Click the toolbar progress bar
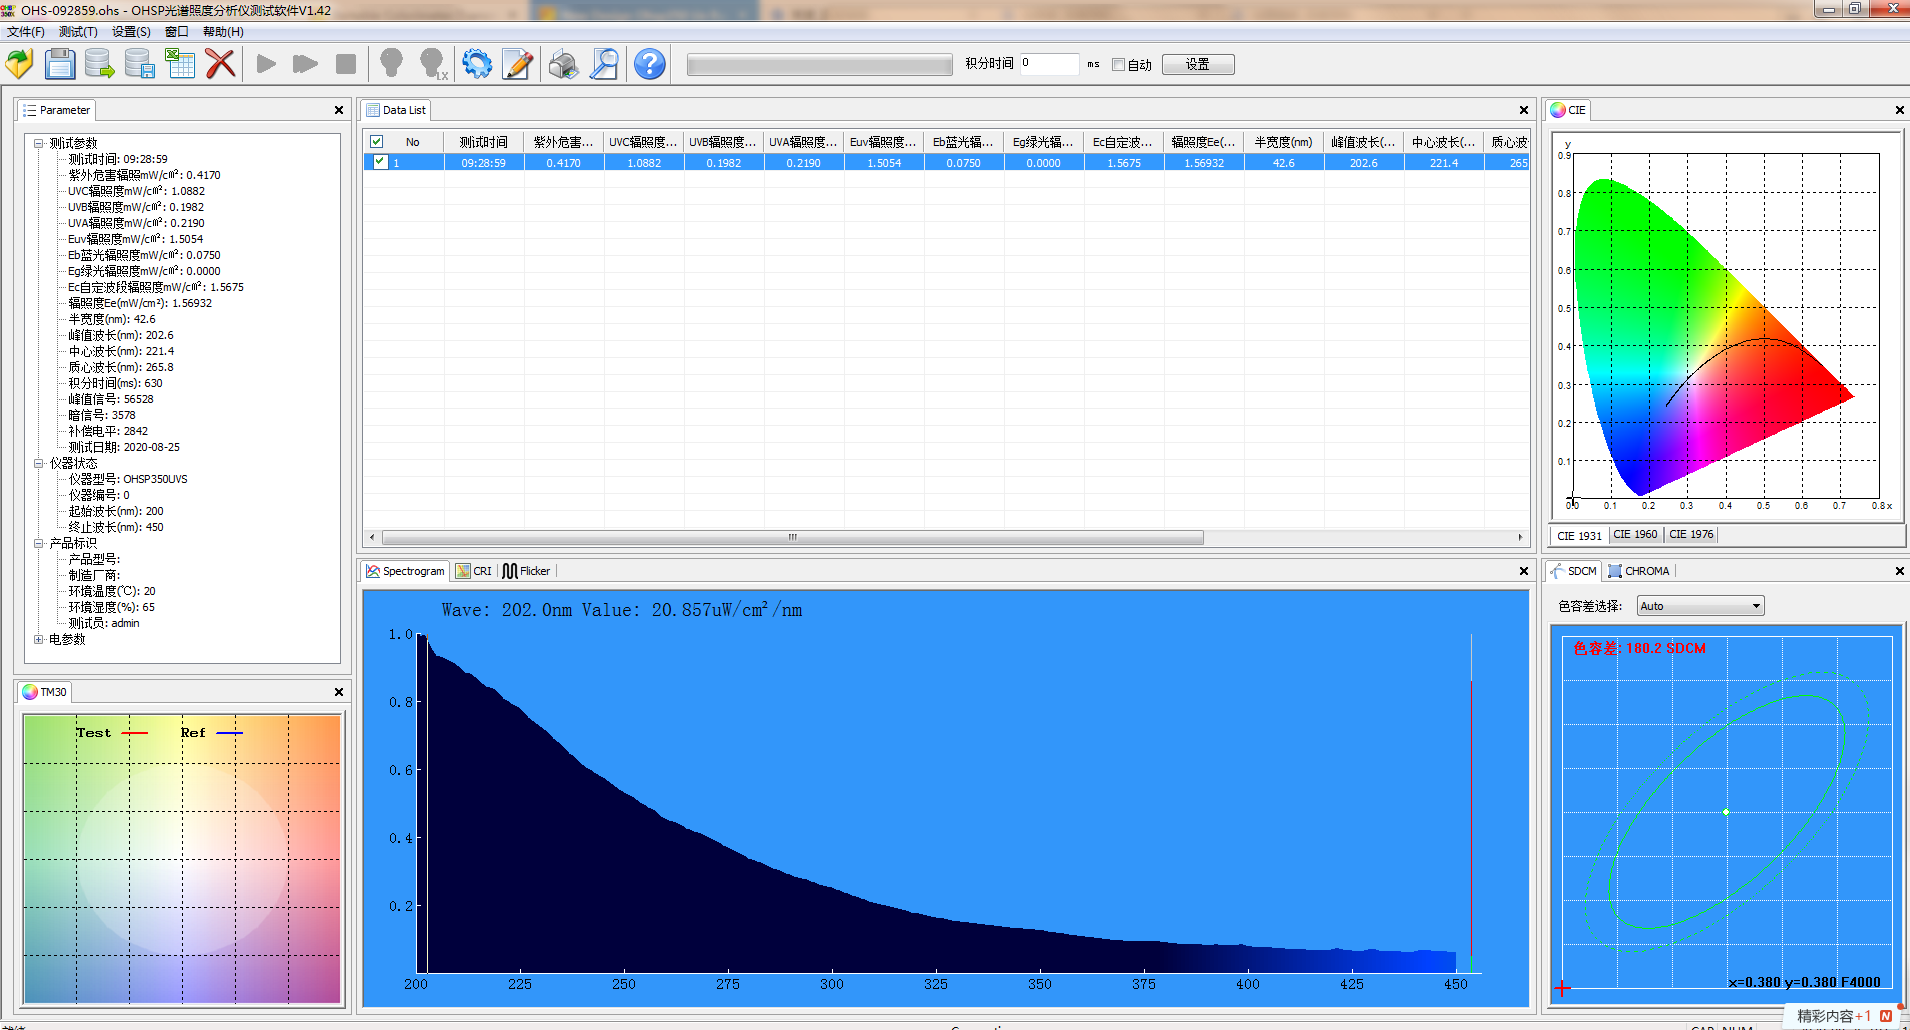Viewport: 1910px width, 1030px height. 820,65
